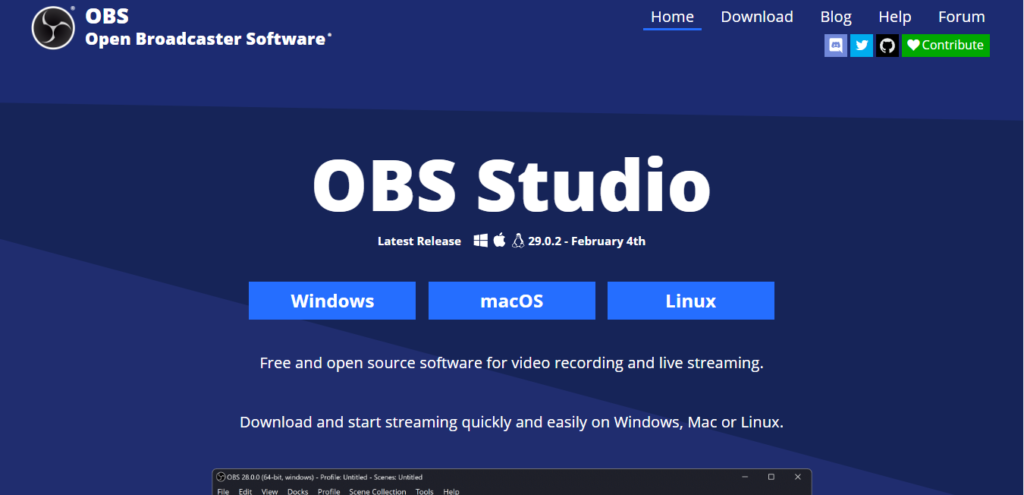1024x495 pixels.
Task: Click the Contribute heart button
Action: 946,45
